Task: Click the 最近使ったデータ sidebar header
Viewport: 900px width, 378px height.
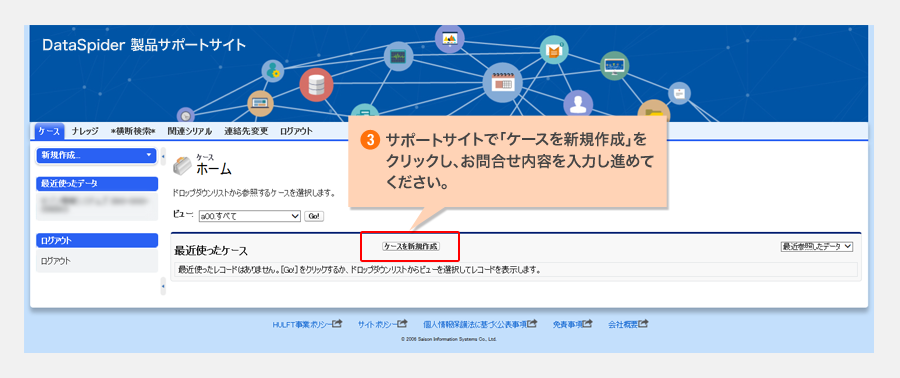Action: (x=96, y=184)
